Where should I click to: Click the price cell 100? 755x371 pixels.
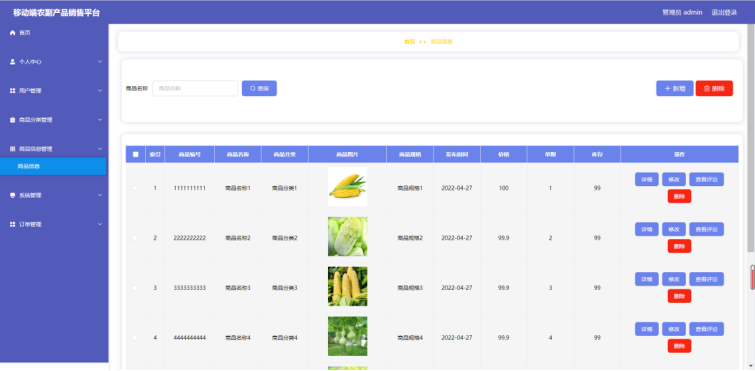coord(504,188)
